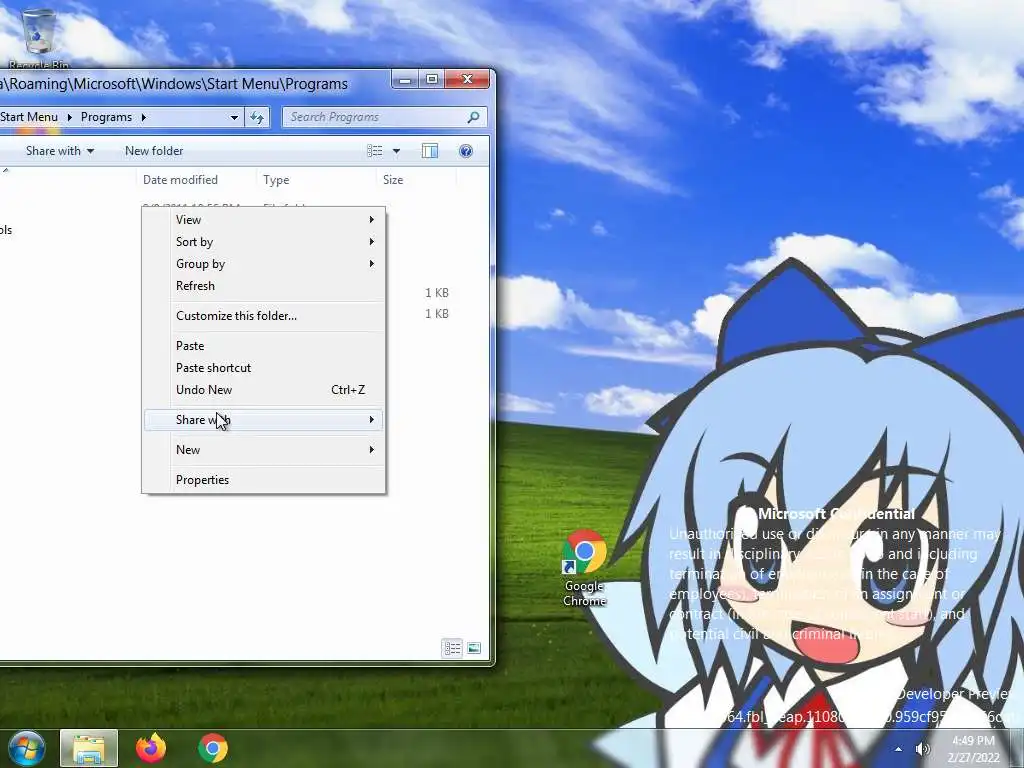Sort by Date modified column header
1024x768 pixels.
[x=196, y=180]
